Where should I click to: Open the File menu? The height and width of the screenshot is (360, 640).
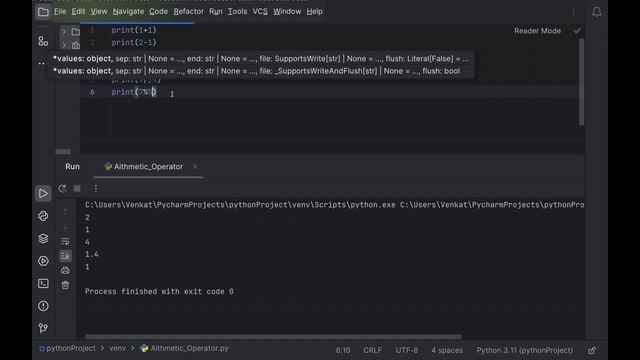[60, 11]
